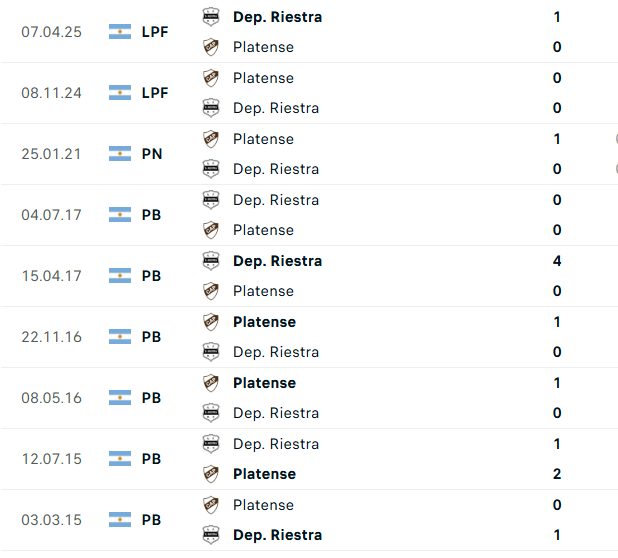618x558 pixels.
Task: Click Dep. Riestra crest in 15.04.17 match
Action: click(211, 261)
